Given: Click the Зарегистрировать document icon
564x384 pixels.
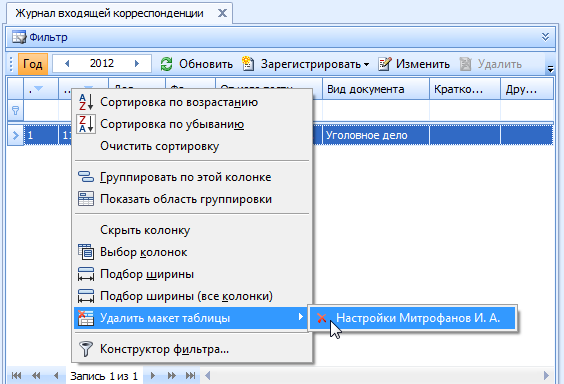Looking at the screenshot, I should [248, 64].
